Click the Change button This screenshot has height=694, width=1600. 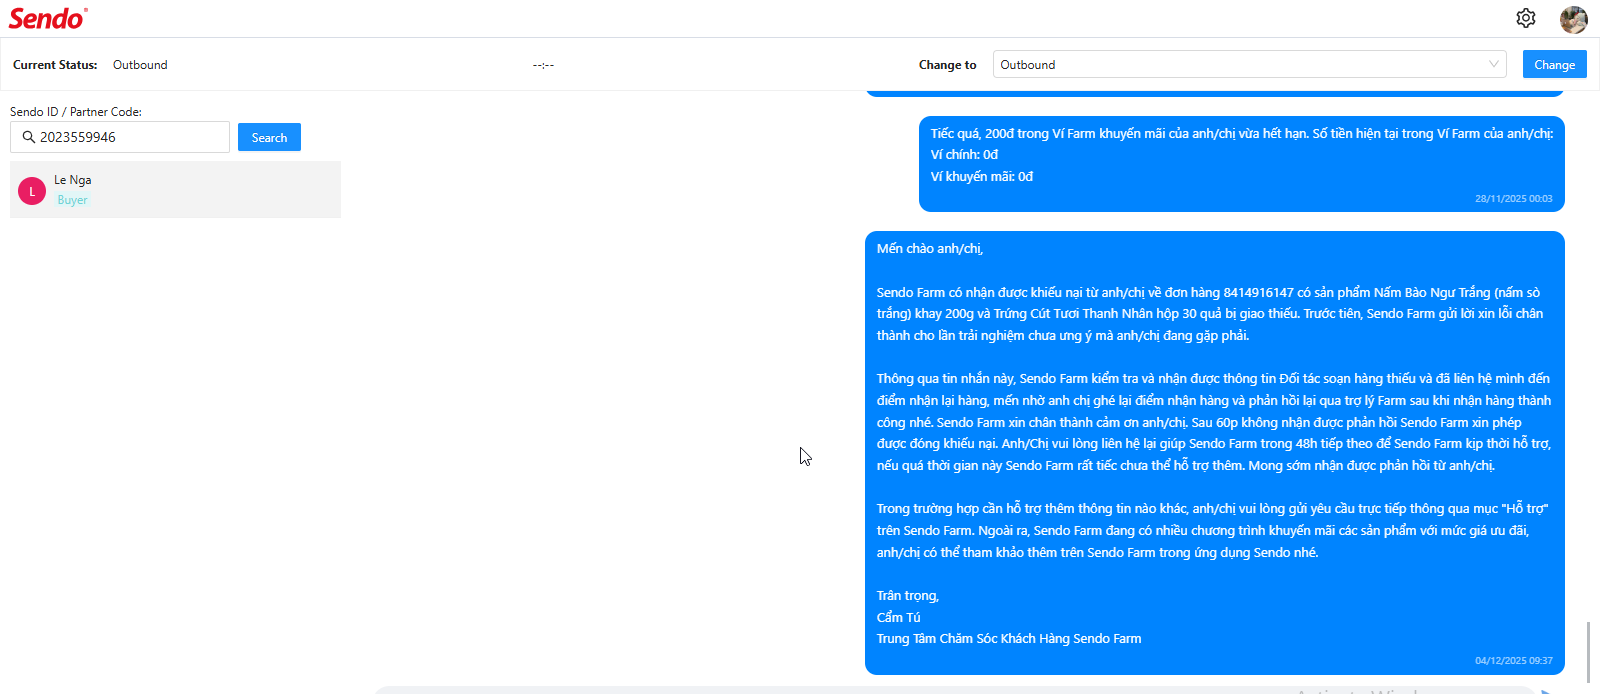tap(1554, 64)
